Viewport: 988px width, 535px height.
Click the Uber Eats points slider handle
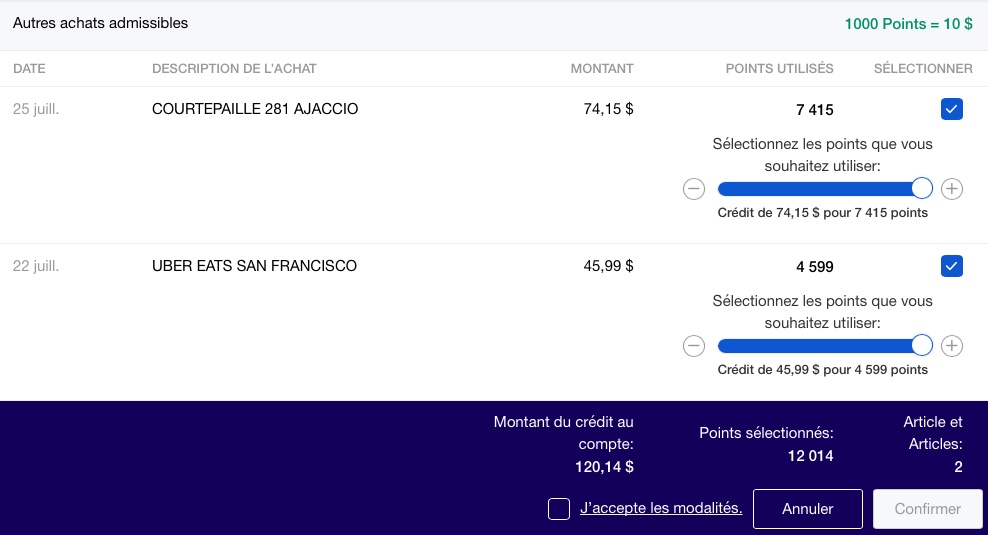(x=922, y=346)
